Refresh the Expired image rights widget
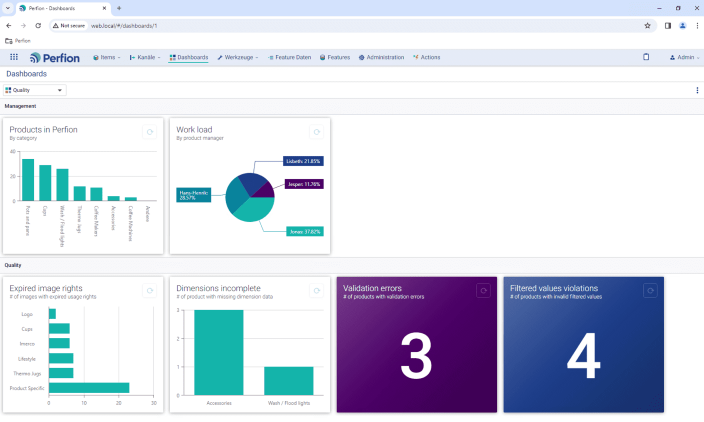704x422 pixels. [x=149, y=291]
